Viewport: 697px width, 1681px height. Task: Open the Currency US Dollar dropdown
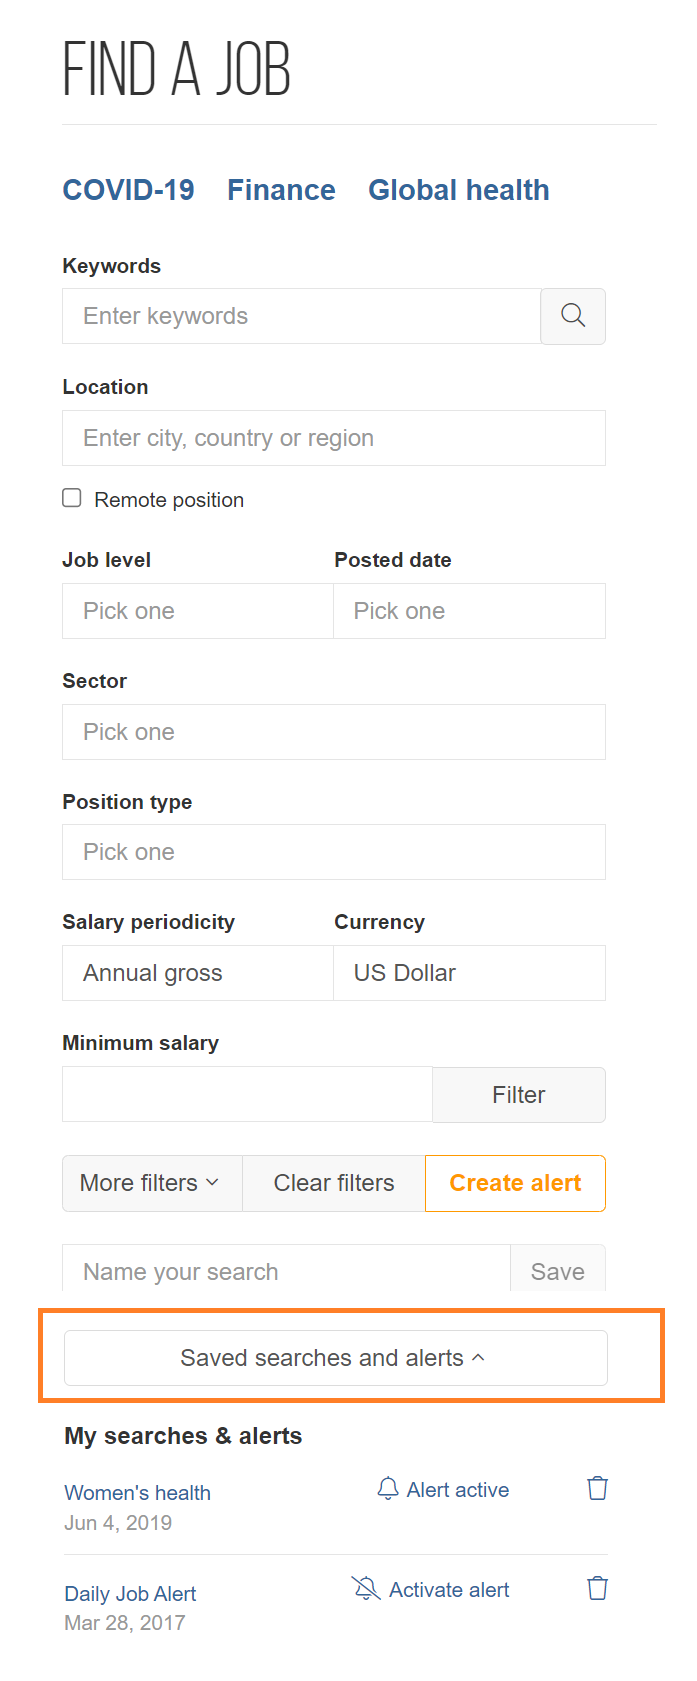click(469, 973)
